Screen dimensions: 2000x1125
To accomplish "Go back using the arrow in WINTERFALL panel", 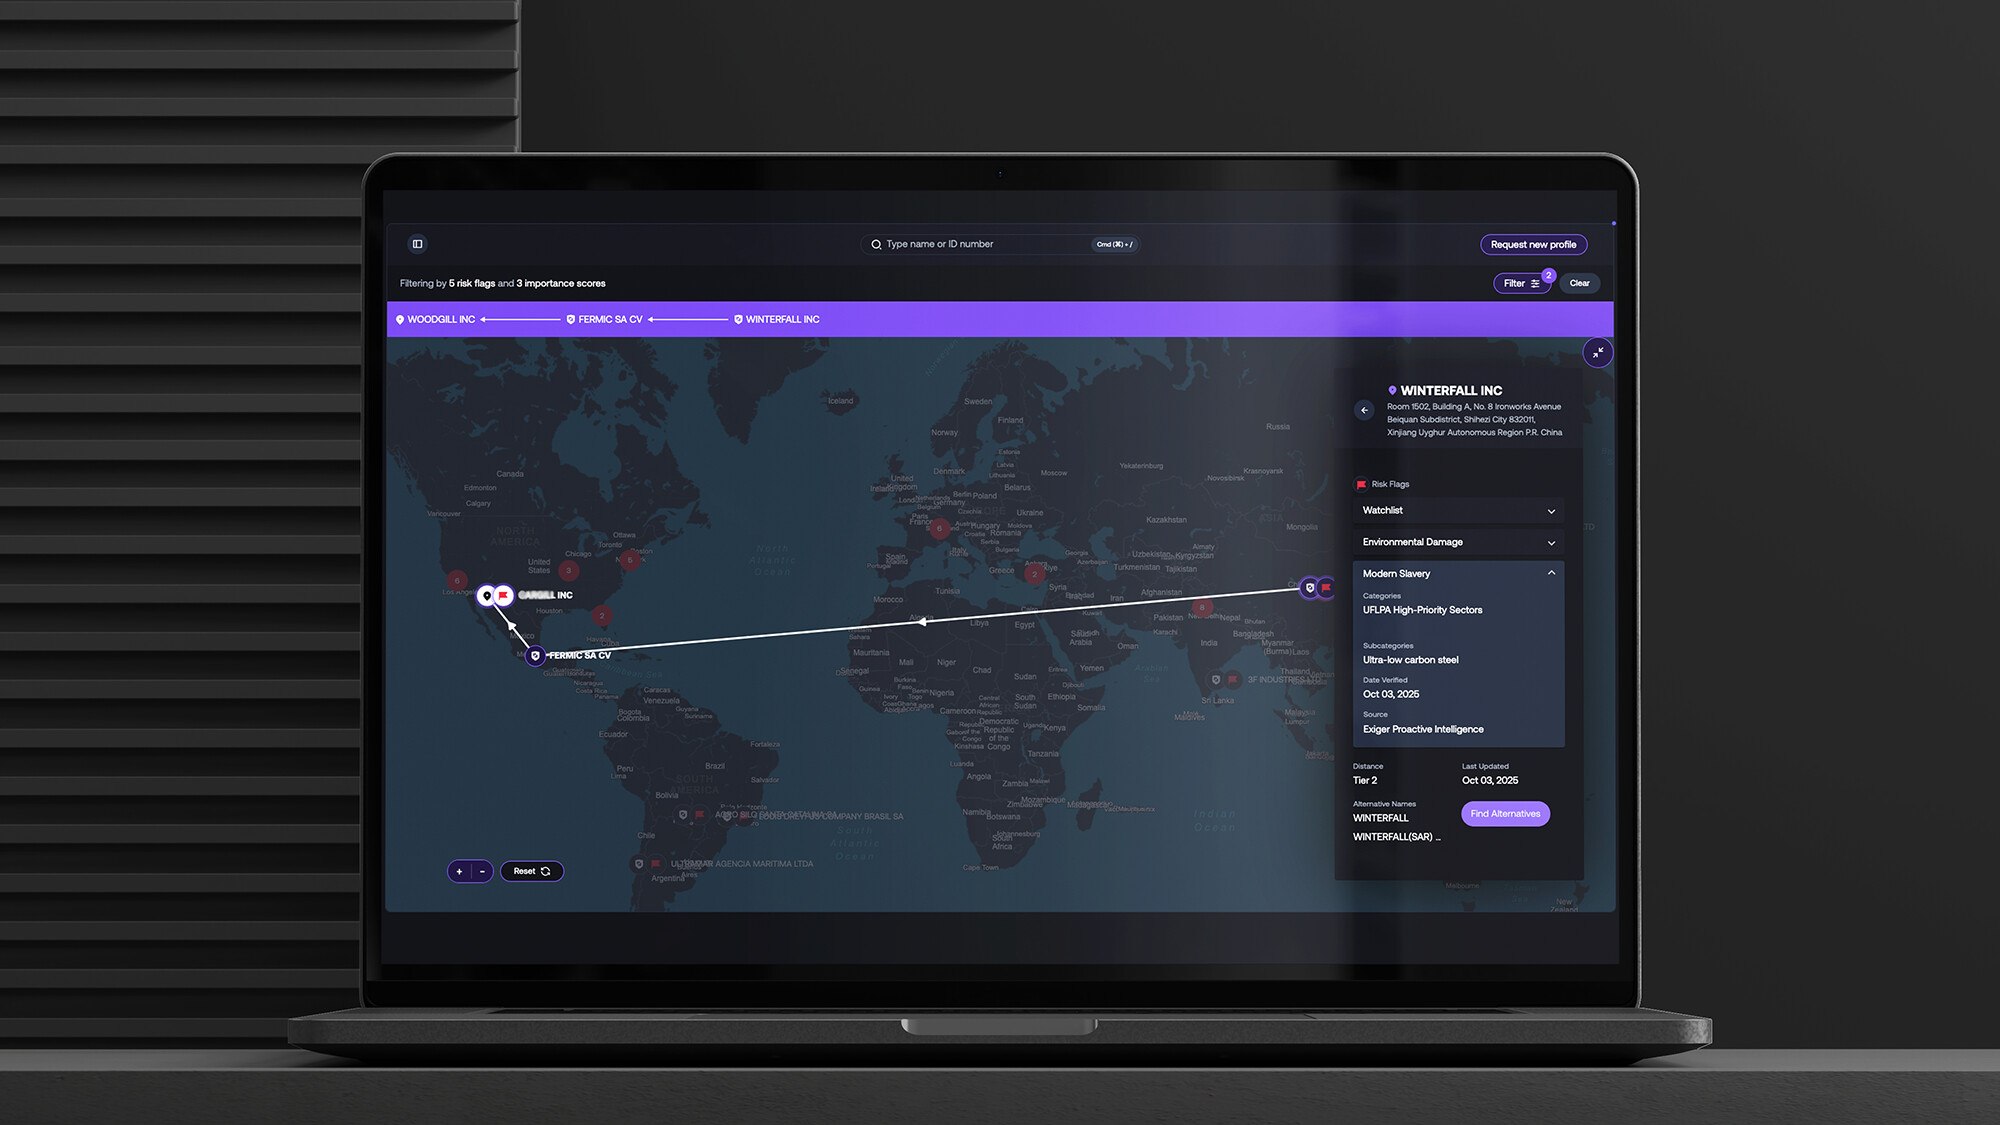I will (x=1364, y=411).
